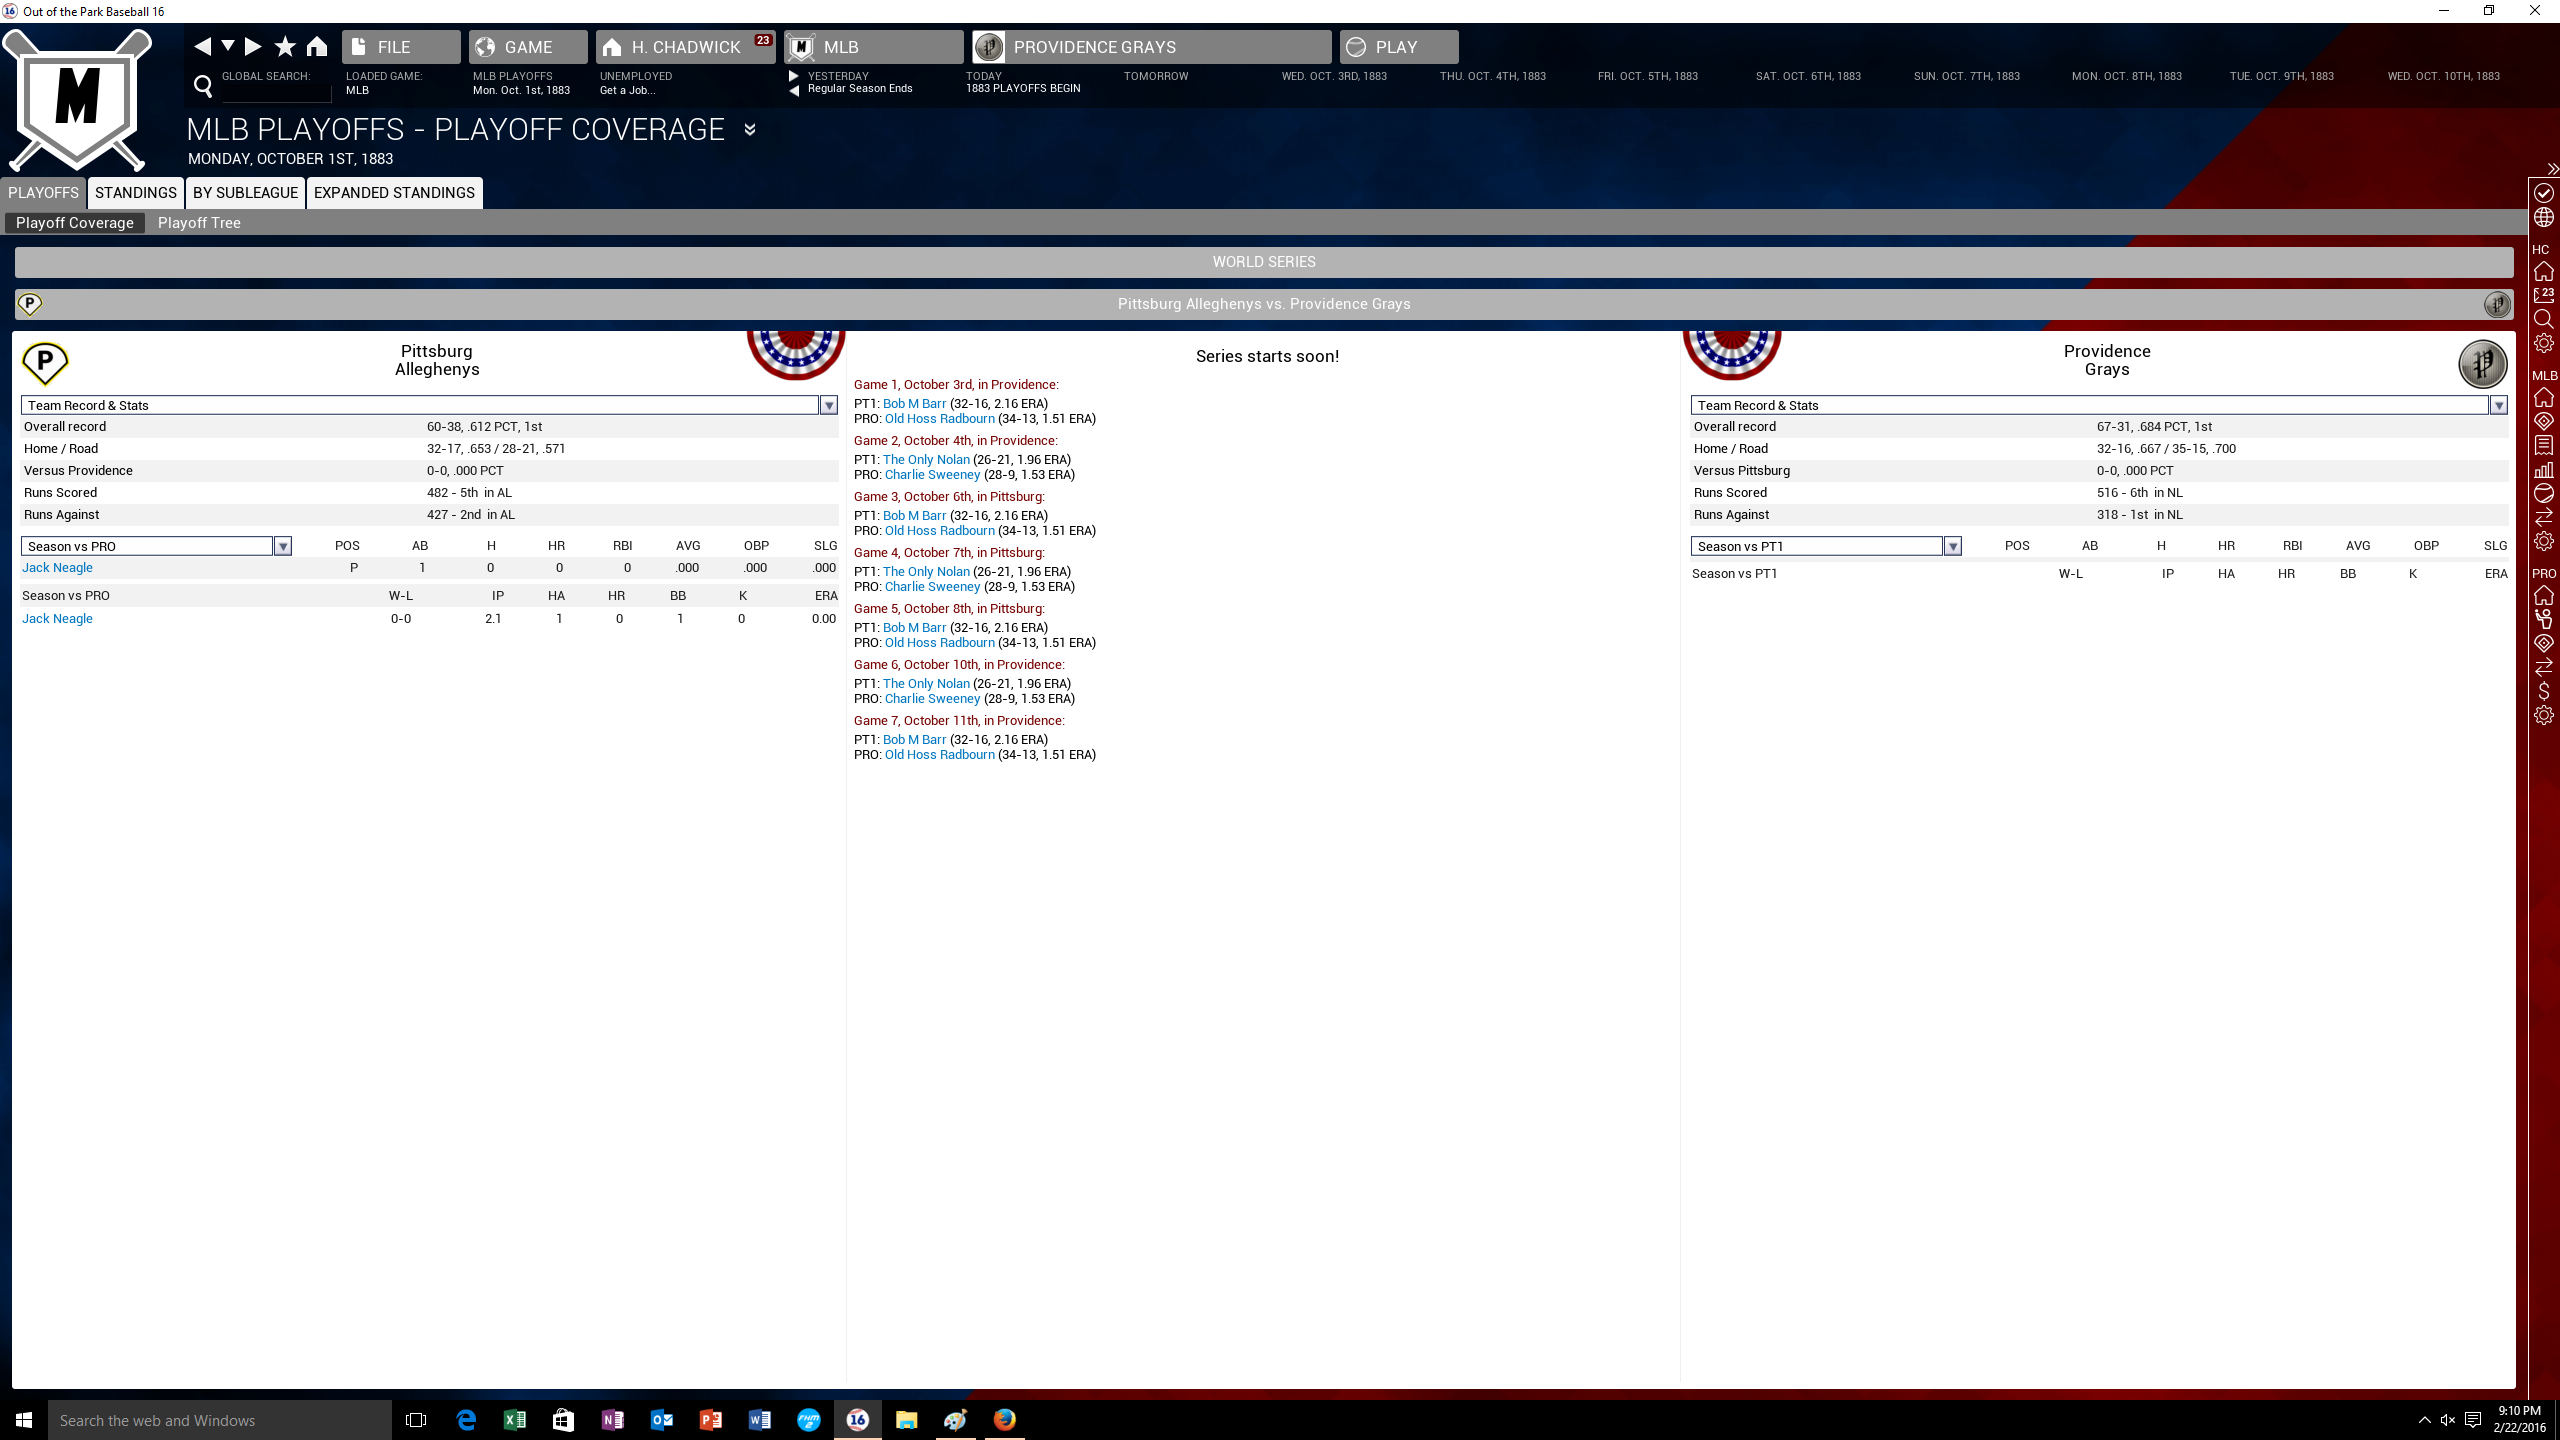Open the Expanded Standings tab

tap(394, 193)
